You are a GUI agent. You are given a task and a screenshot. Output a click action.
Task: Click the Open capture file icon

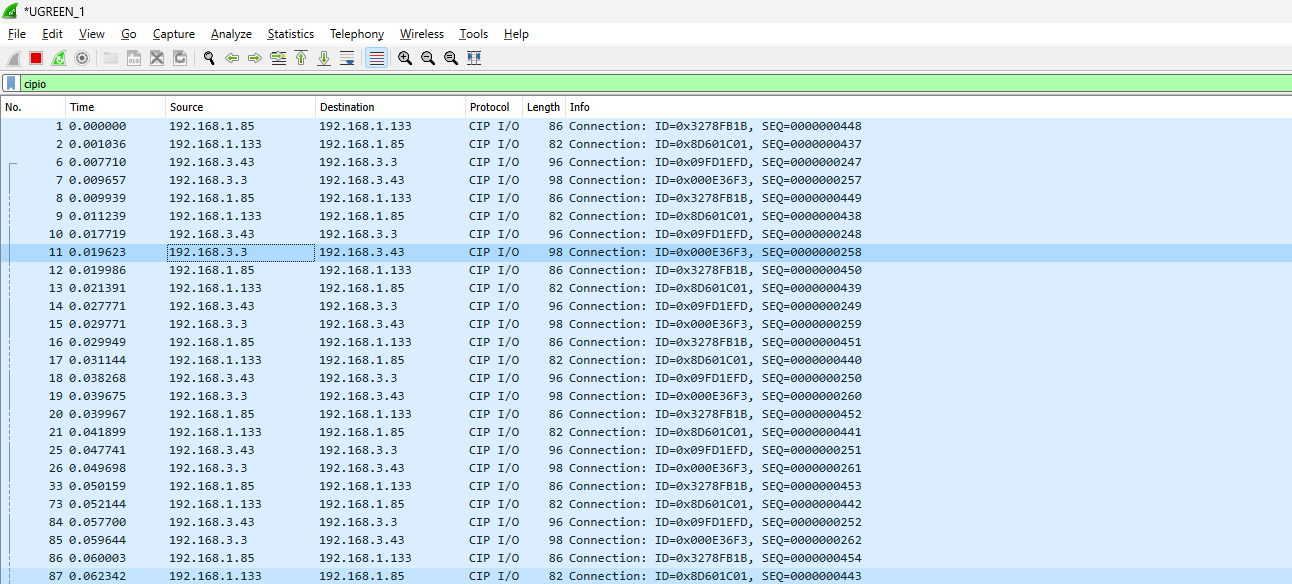coord(111,58)
